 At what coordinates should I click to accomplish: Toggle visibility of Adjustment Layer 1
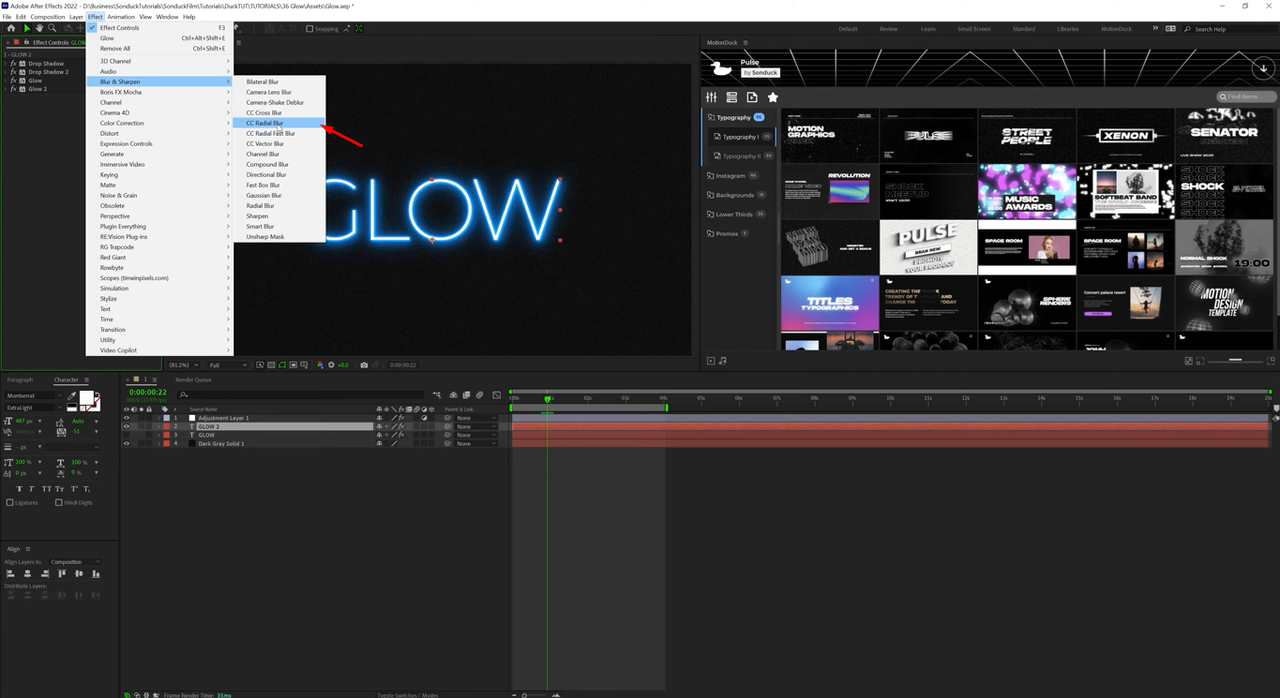tap(126, 418)
